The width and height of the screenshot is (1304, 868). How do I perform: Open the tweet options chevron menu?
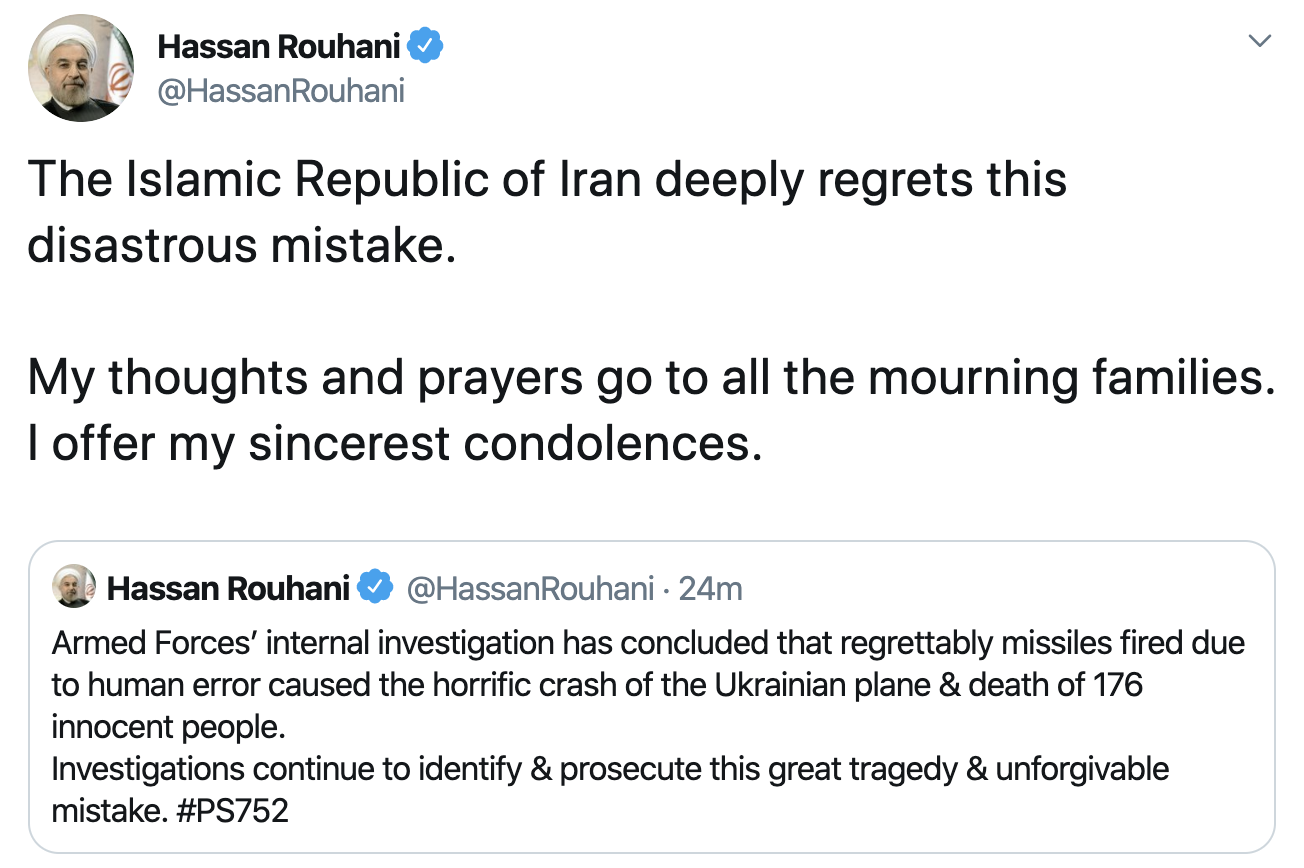[1261, 42]
